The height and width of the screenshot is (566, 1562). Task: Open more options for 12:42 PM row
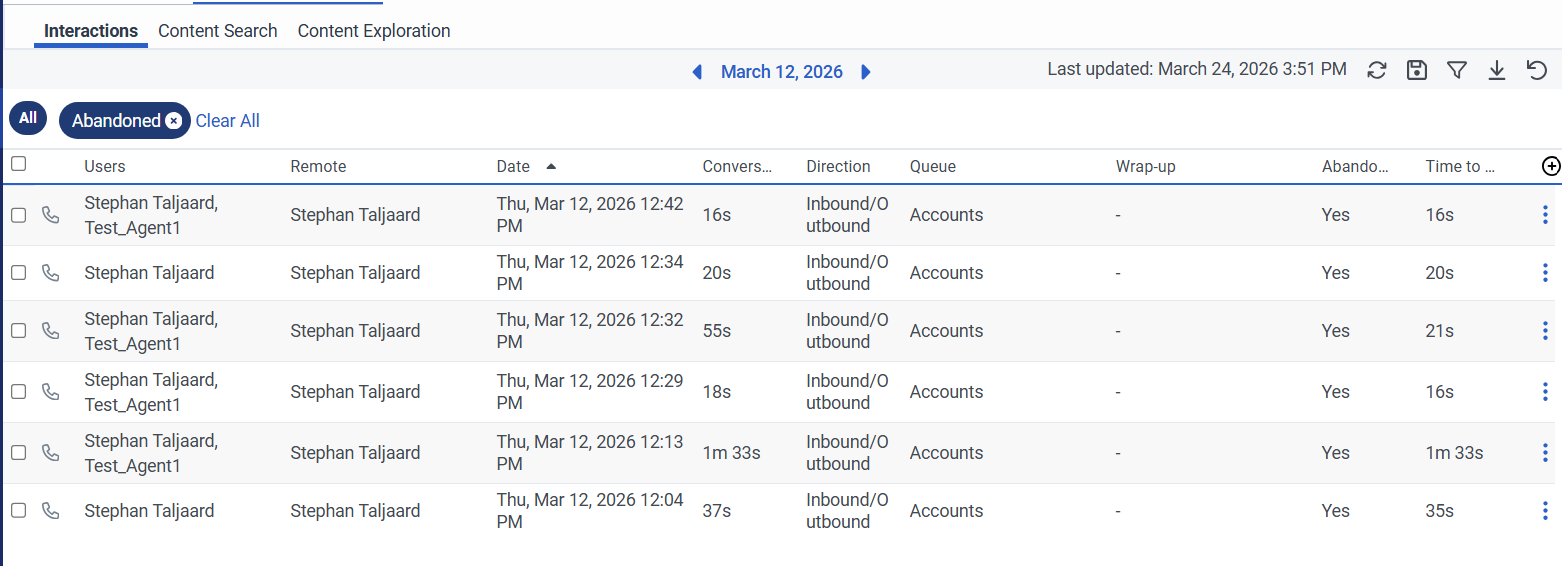1545,215
